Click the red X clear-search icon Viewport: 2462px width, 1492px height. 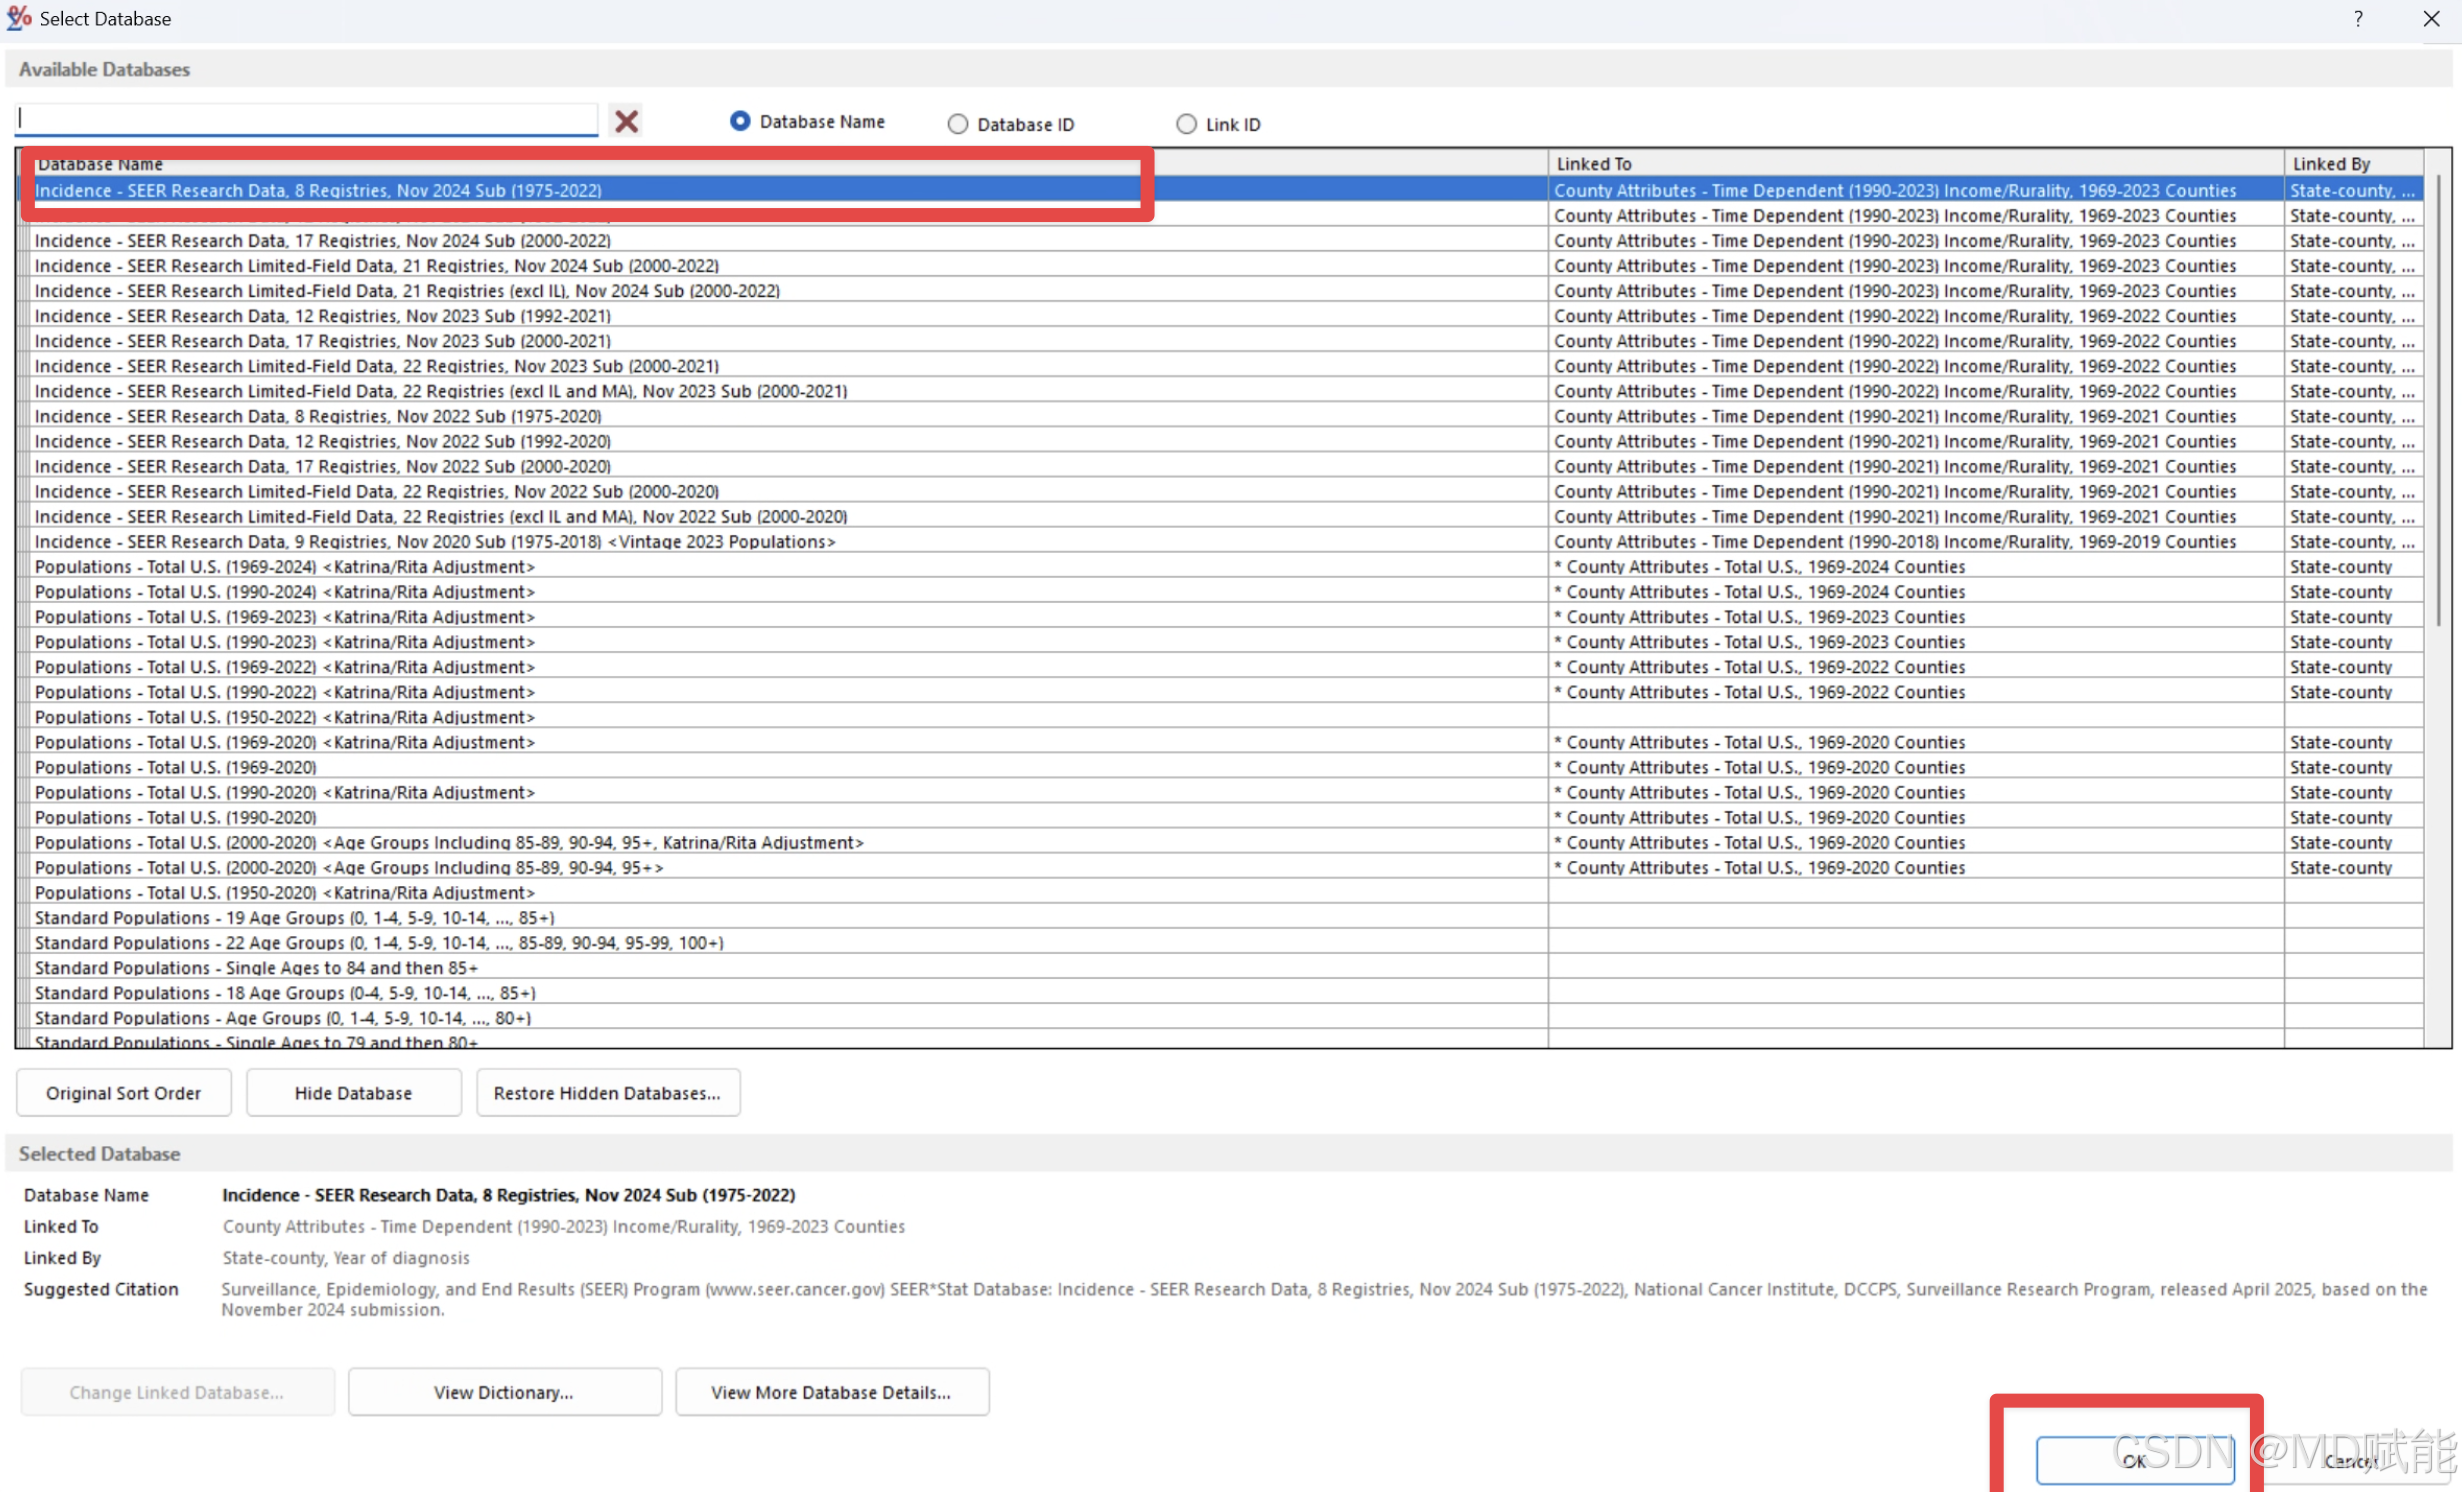(626, 121)
